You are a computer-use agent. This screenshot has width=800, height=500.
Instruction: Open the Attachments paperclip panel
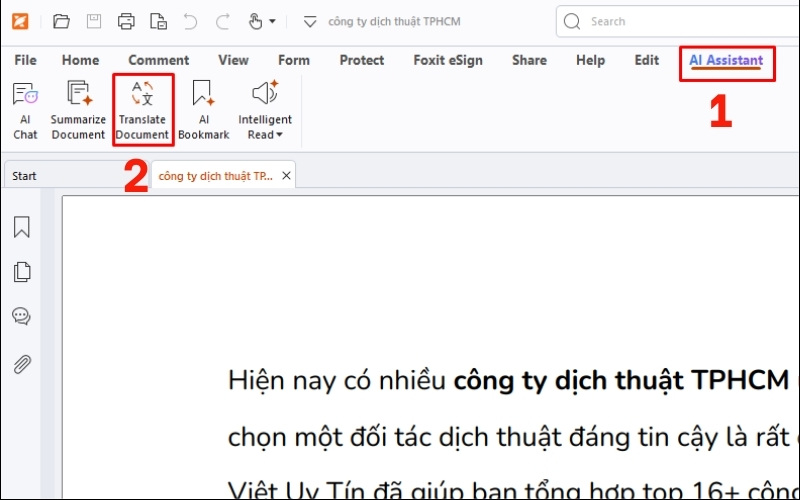21,364
